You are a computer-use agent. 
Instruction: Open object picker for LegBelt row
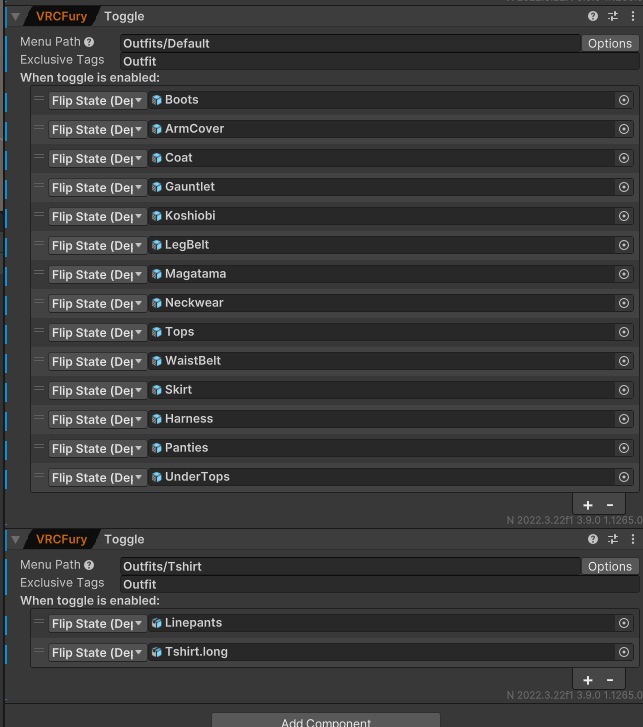click(624, 245)
